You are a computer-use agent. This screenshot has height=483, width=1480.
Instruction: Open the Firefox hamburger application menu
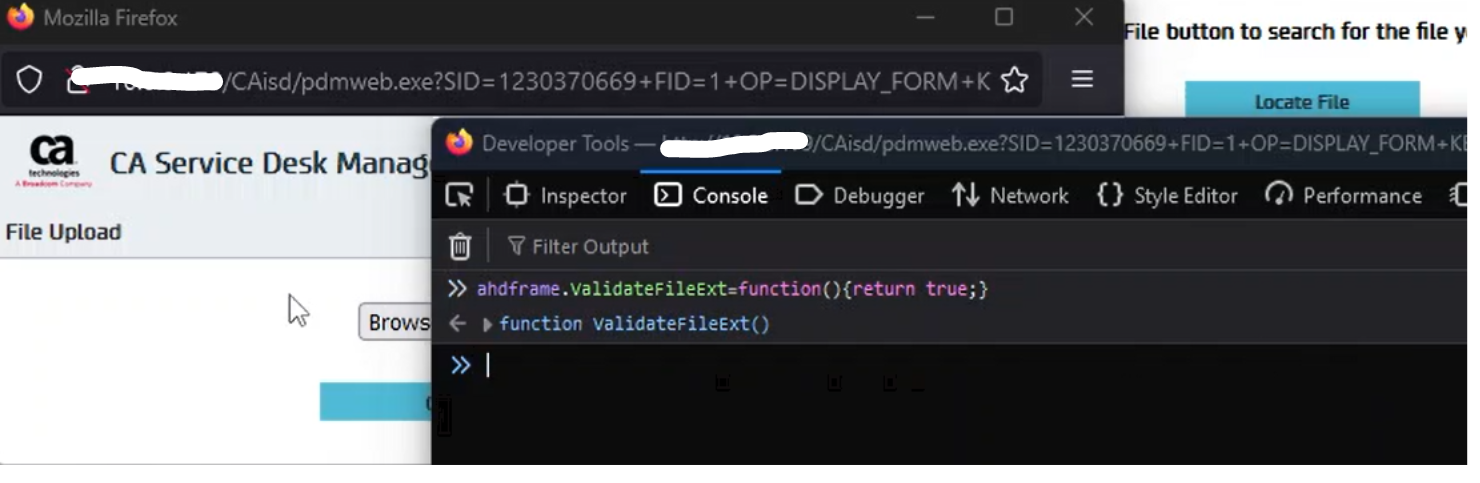coord(1082,79)
